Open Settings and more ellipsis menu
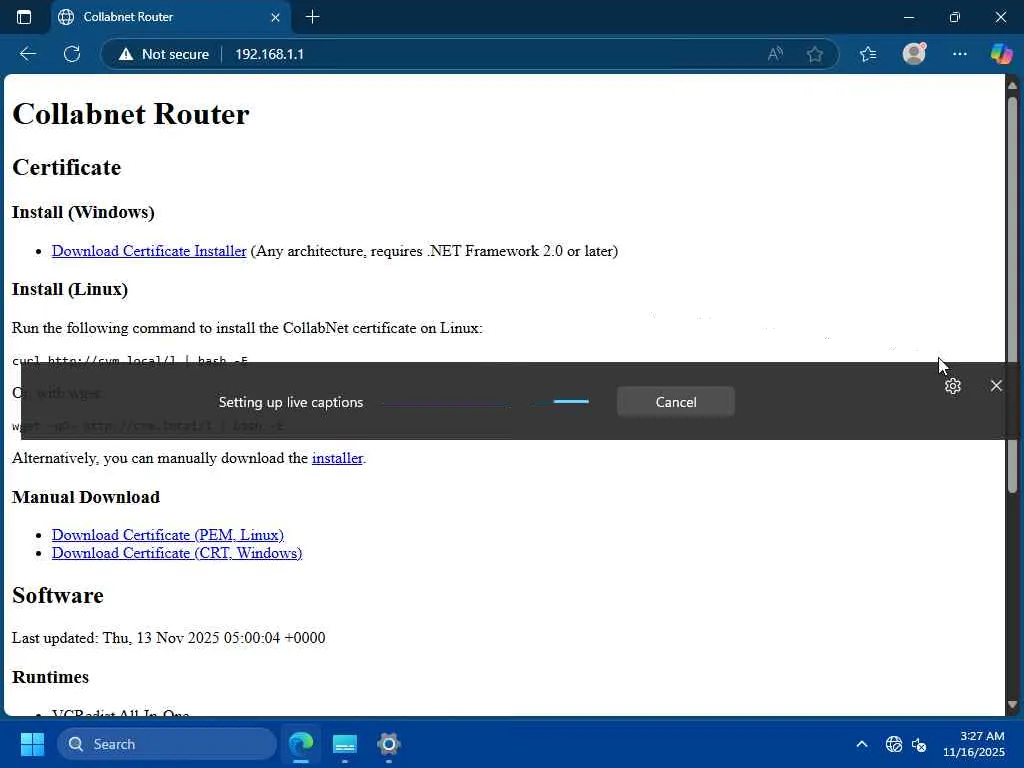This screenshot has width=1024, height=768. [x=959, y=54]
